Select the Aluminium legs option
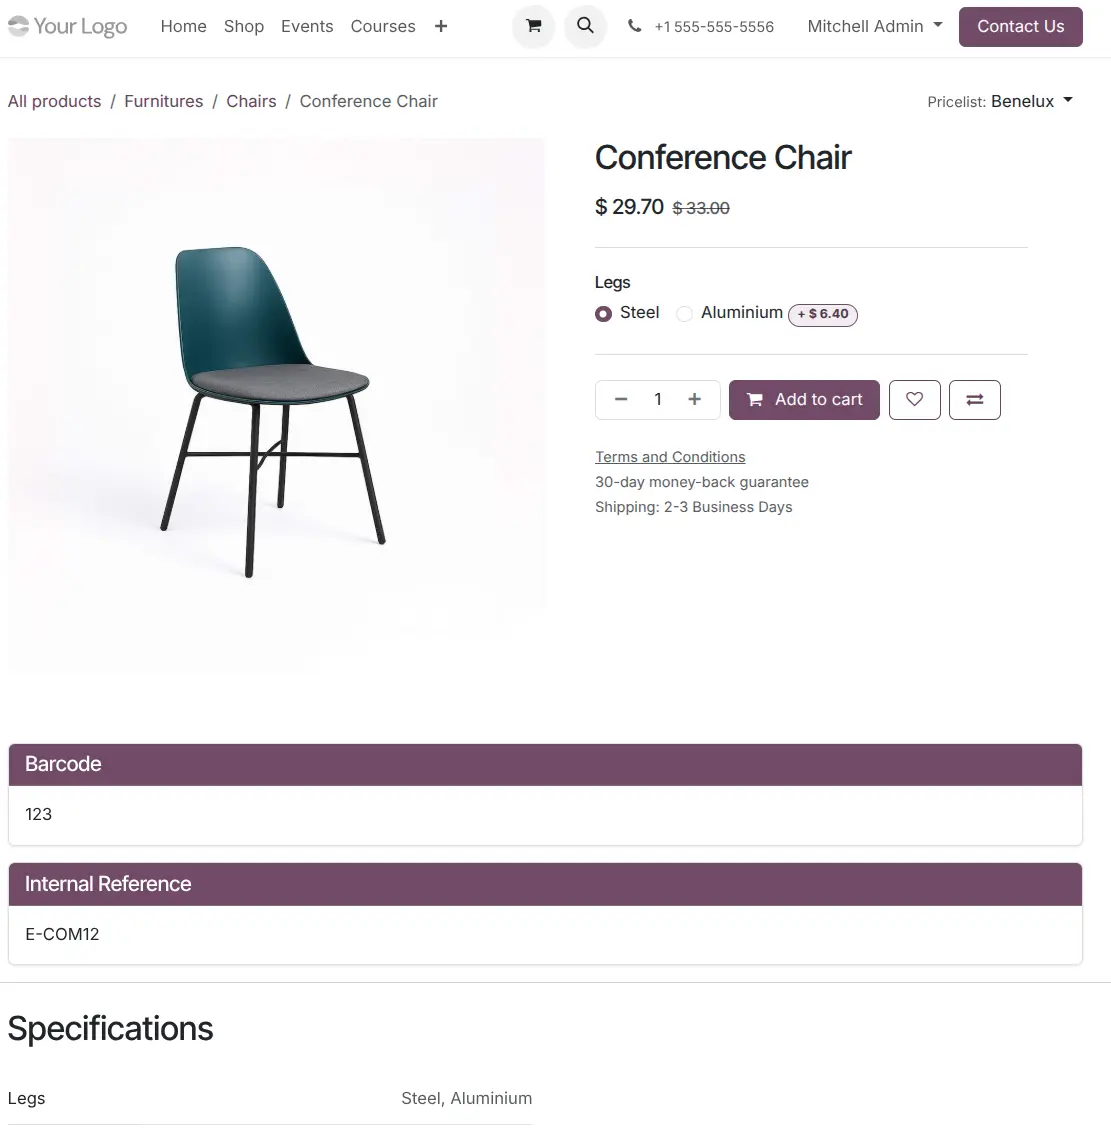This screenshot has height=1144, width=1111. 685,314
